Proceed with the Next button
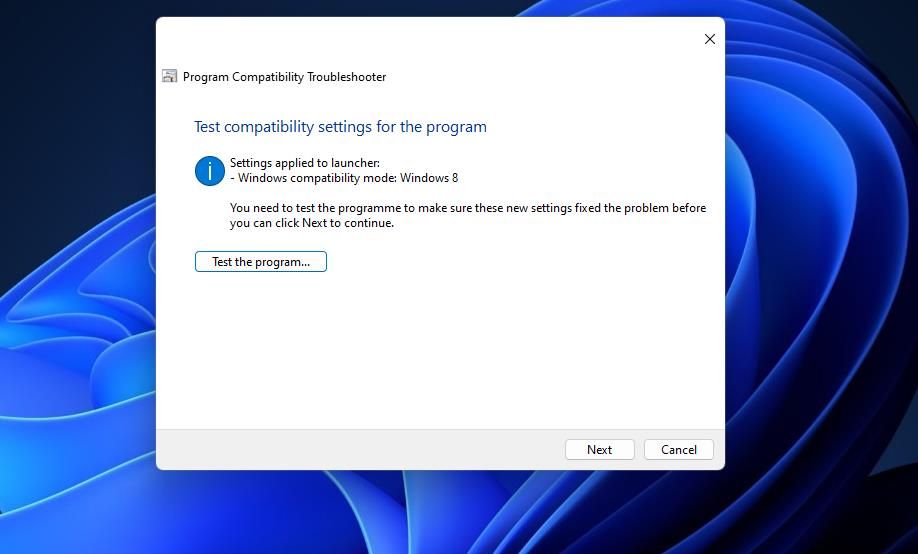The width and height of the screenshot is (918, 554). click(600, 450)
